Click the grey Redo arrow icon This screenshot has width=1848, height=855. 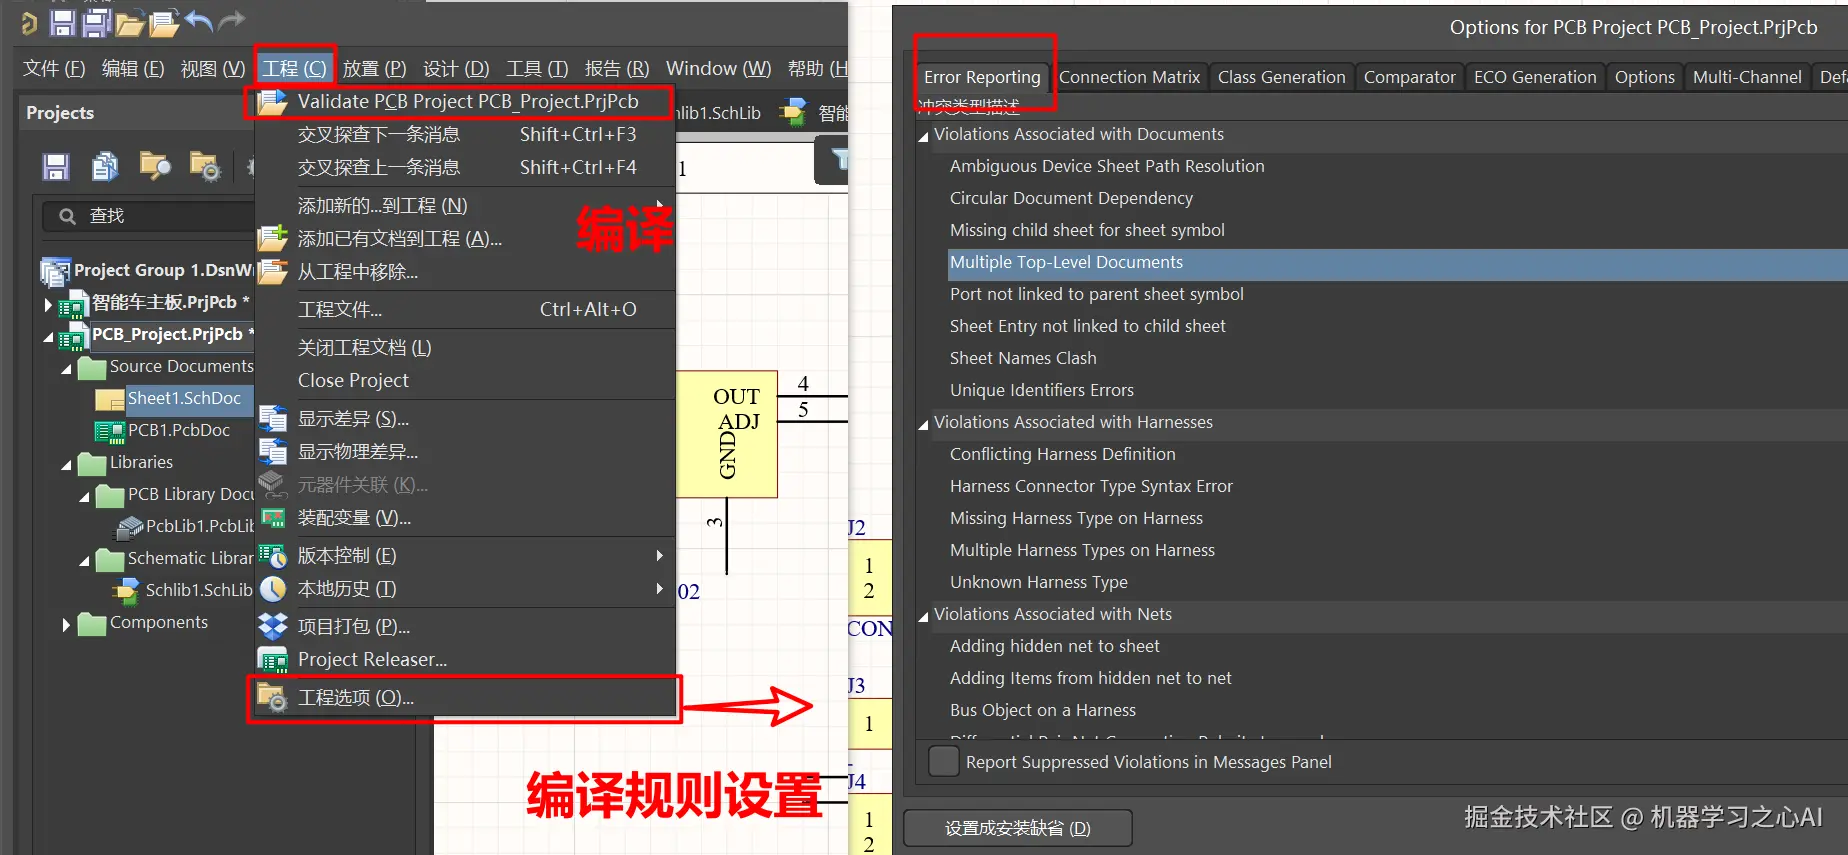[x=231, y=21]
